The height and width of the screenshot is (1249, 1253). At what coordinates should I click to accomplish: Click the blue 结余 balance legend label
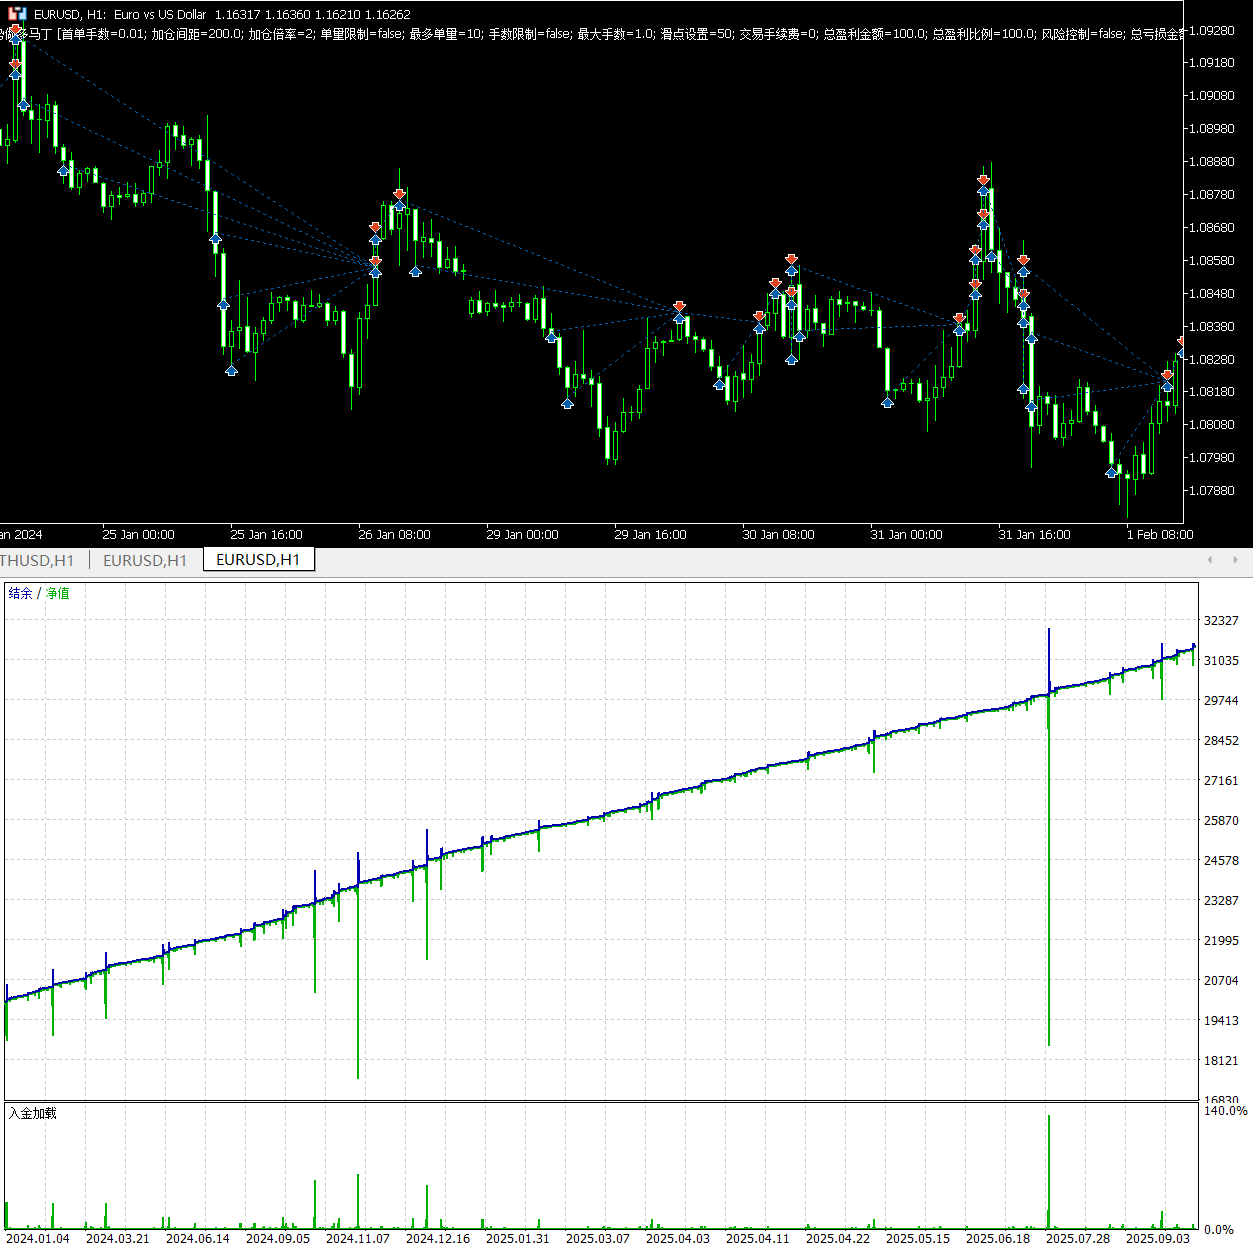(20, 593)
